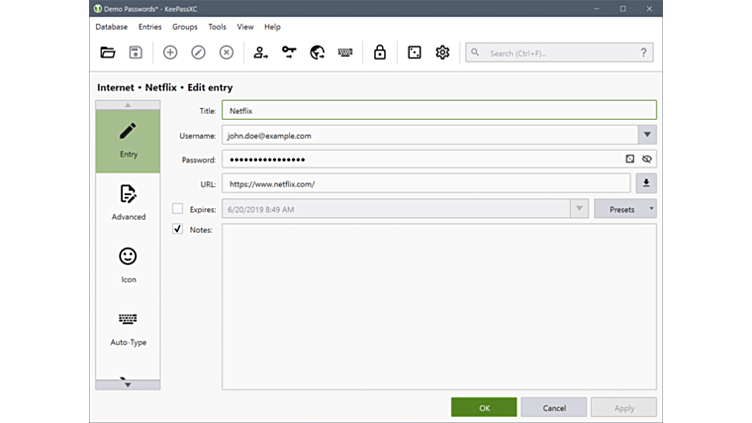Viewport: 752px width, 423px height.
Task: Open the password generator dice icon
Action: coord(414,53)
